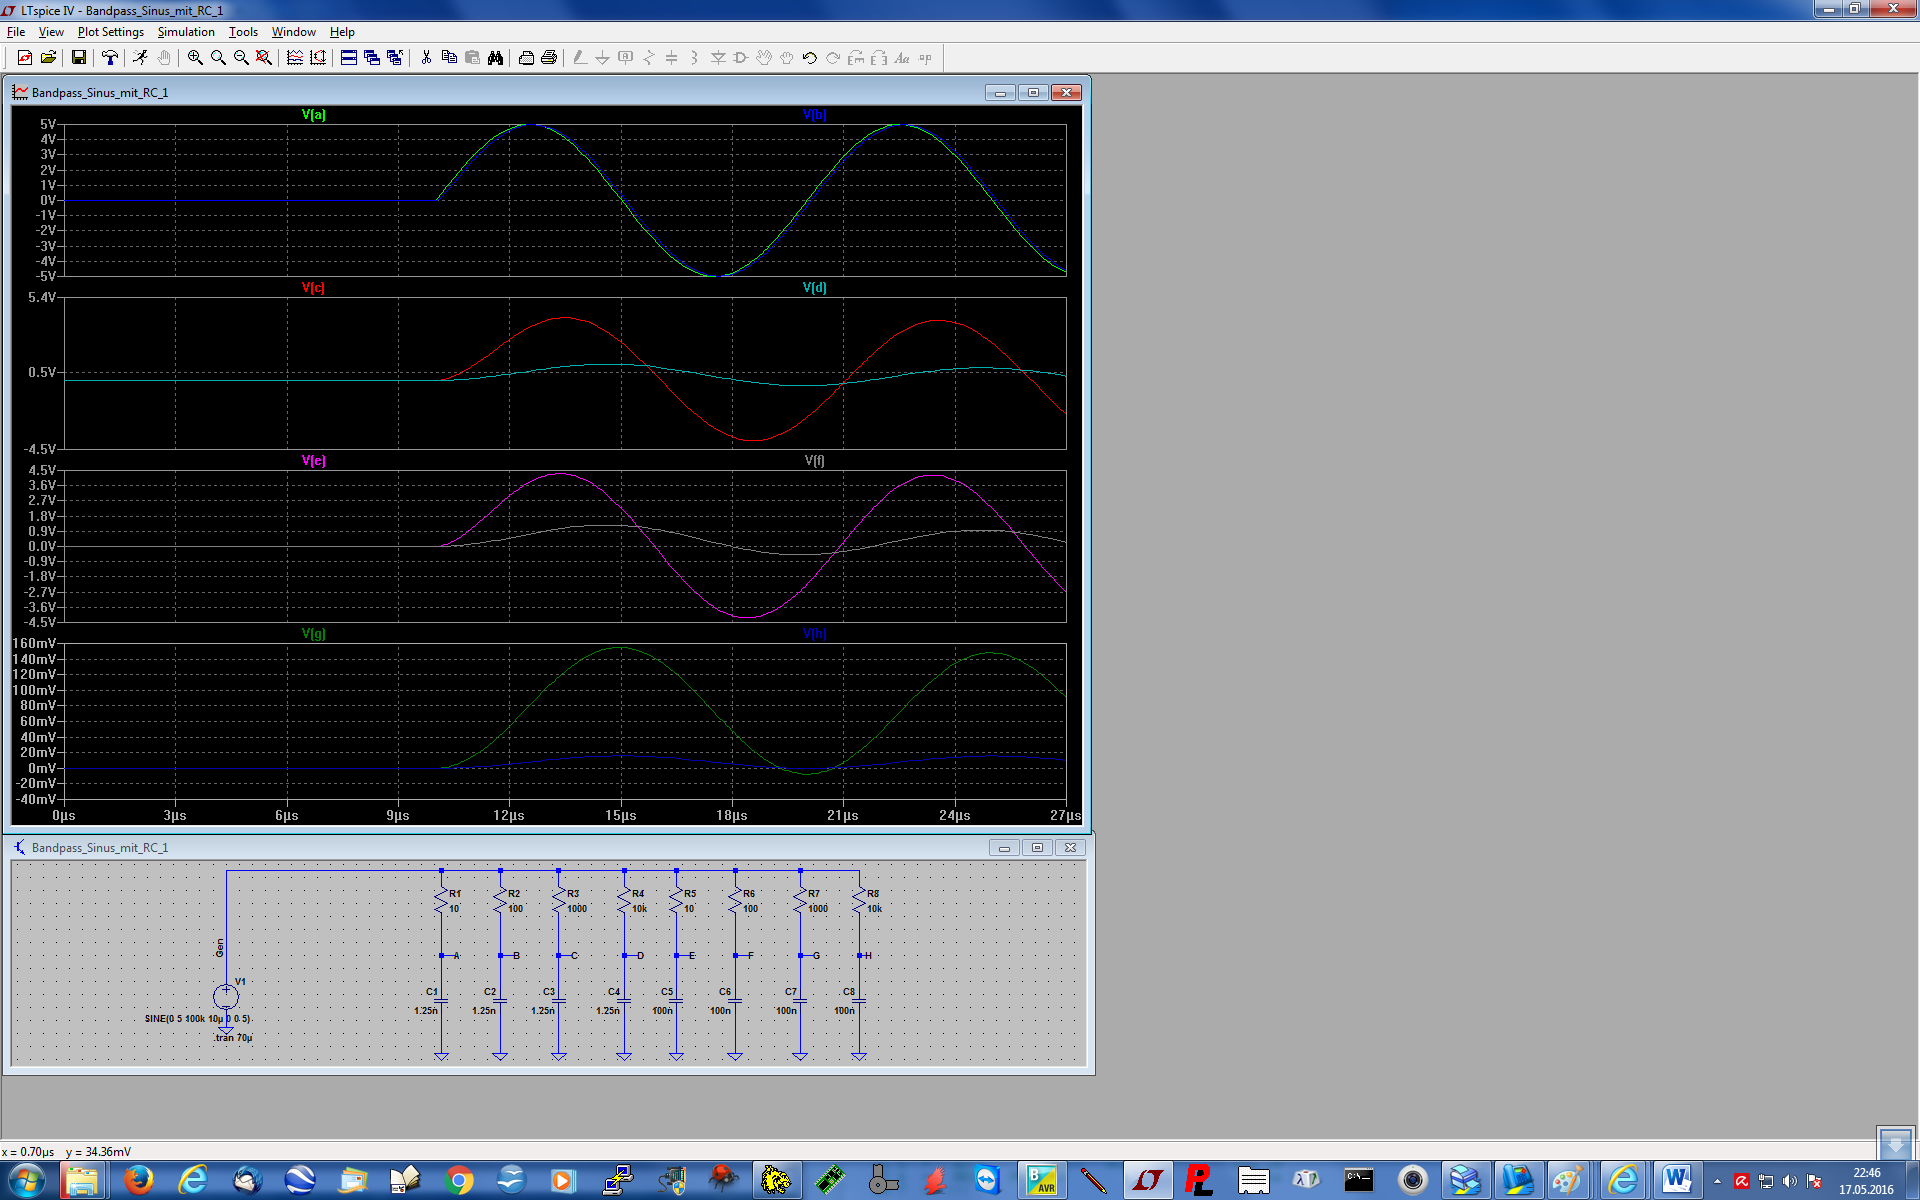The image size is (1920, 1200).
Task: Click the Cut scissors icon
Action: pos(426,58)
